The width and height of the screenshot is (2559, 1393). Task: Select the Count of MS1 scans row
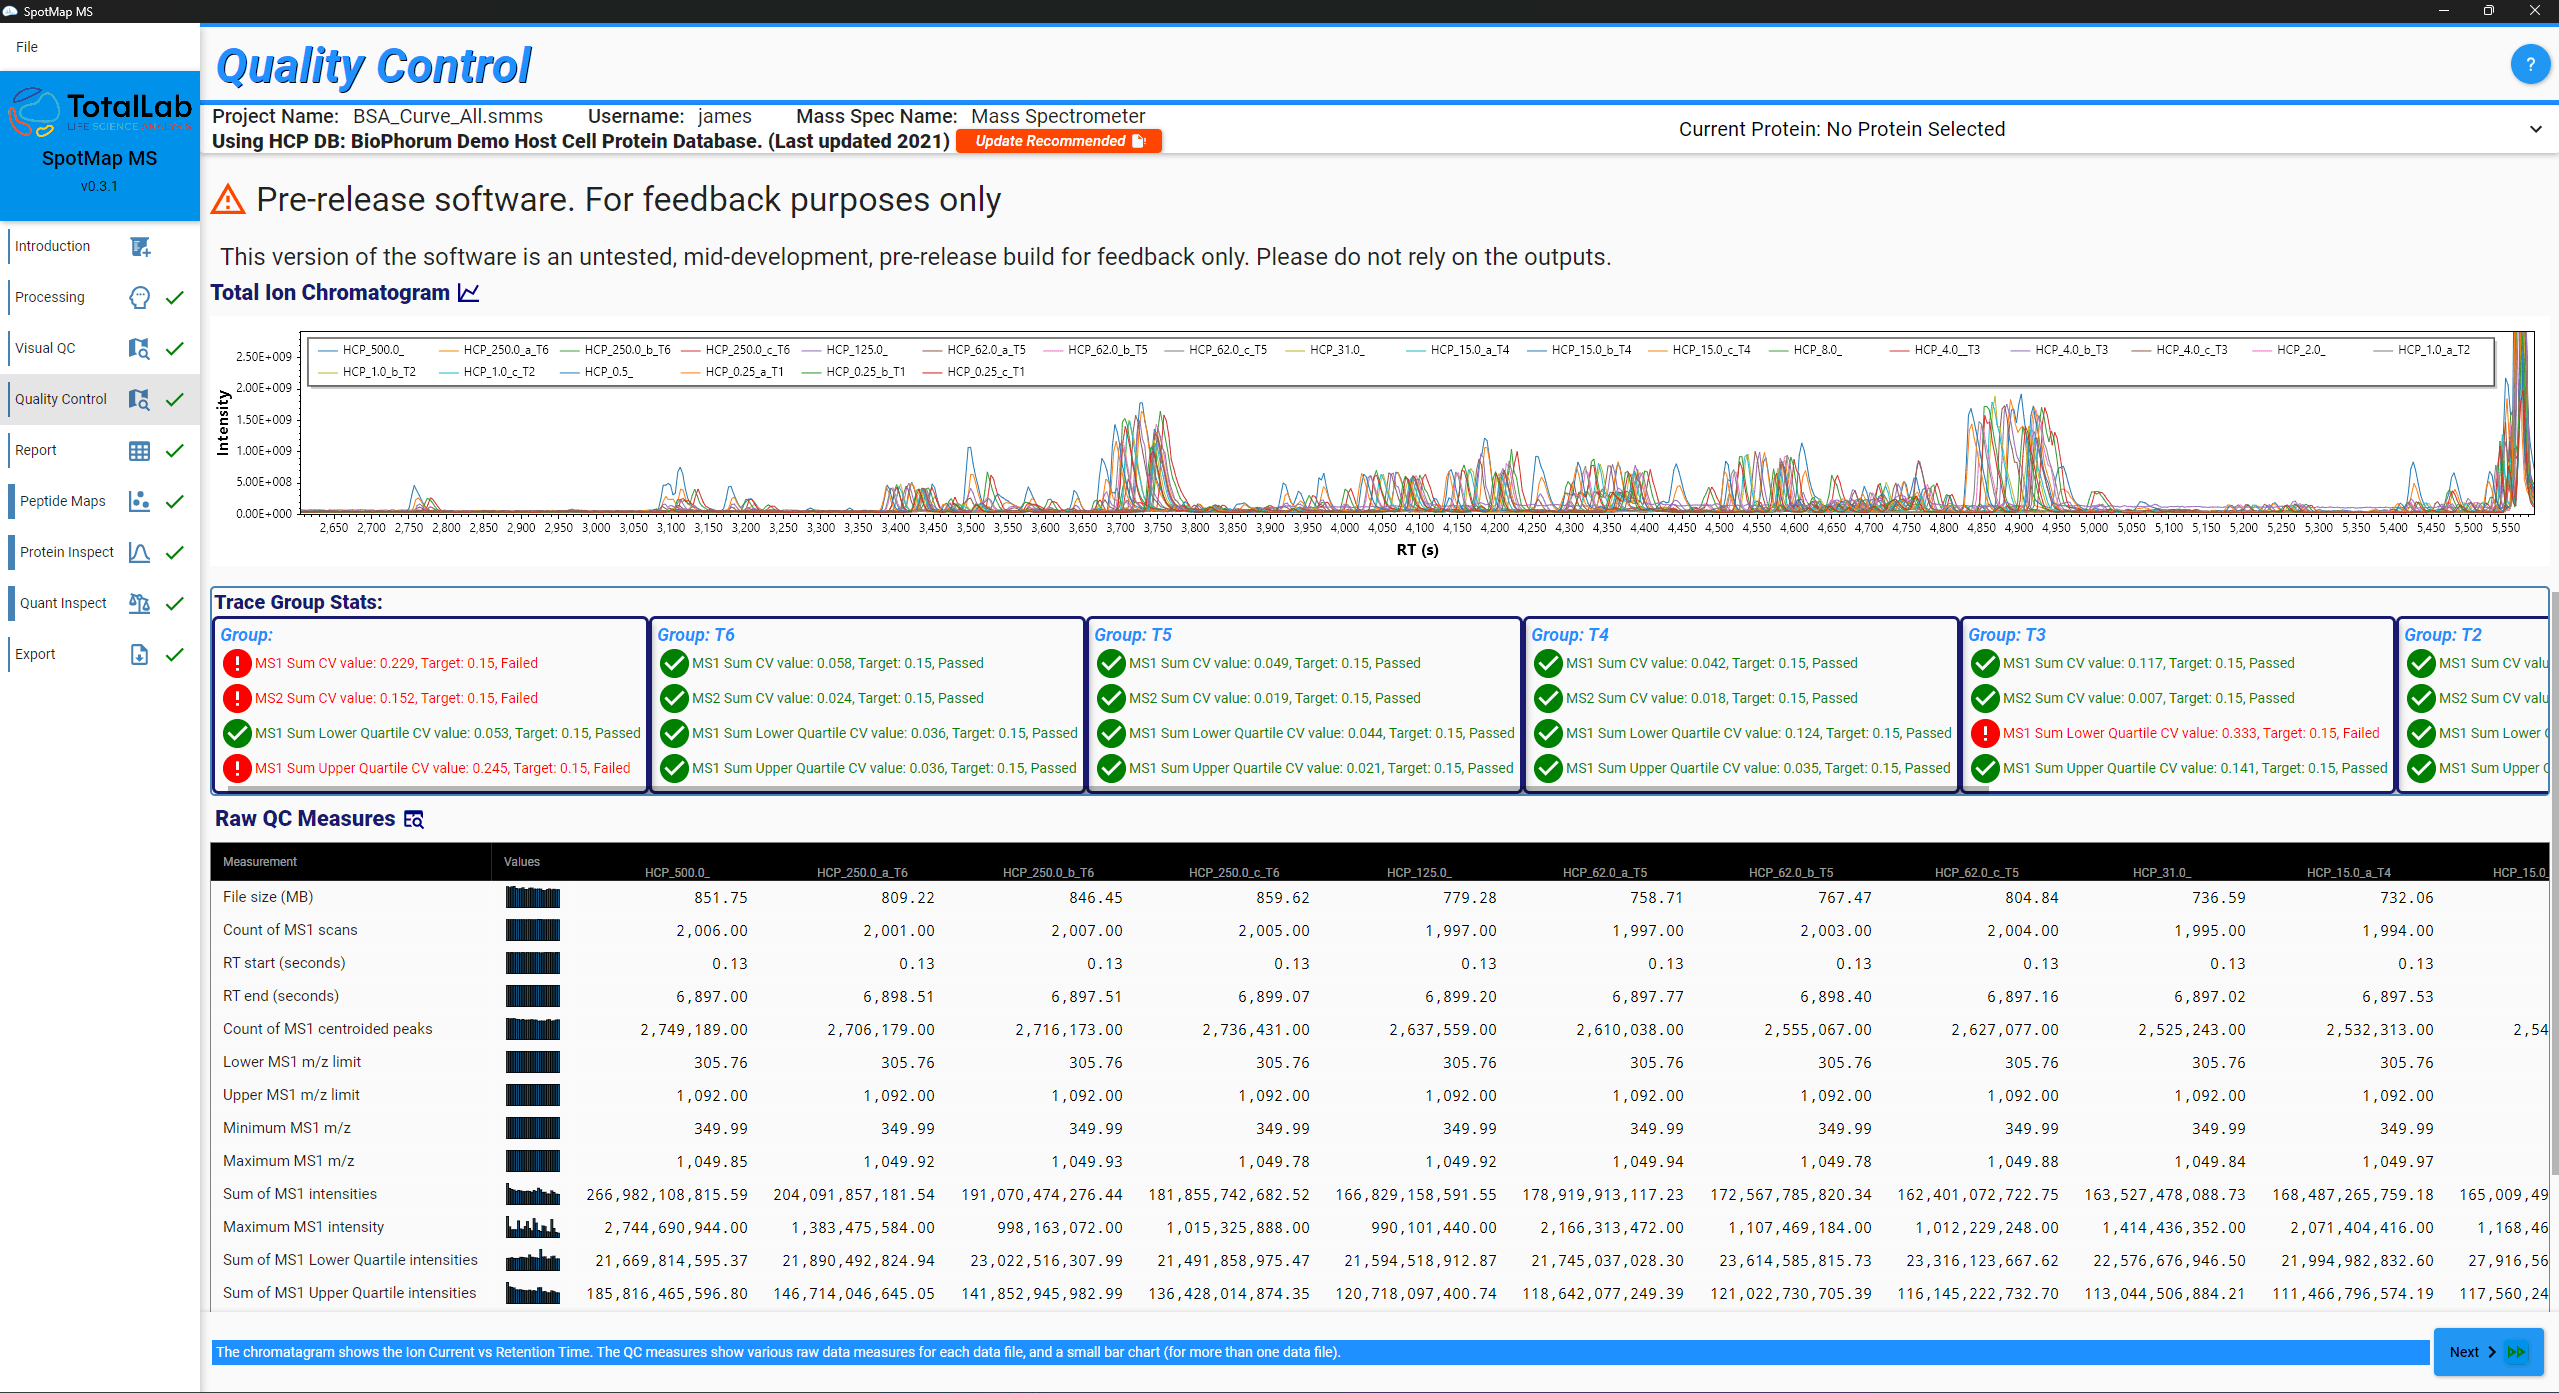click(1380, 930)
